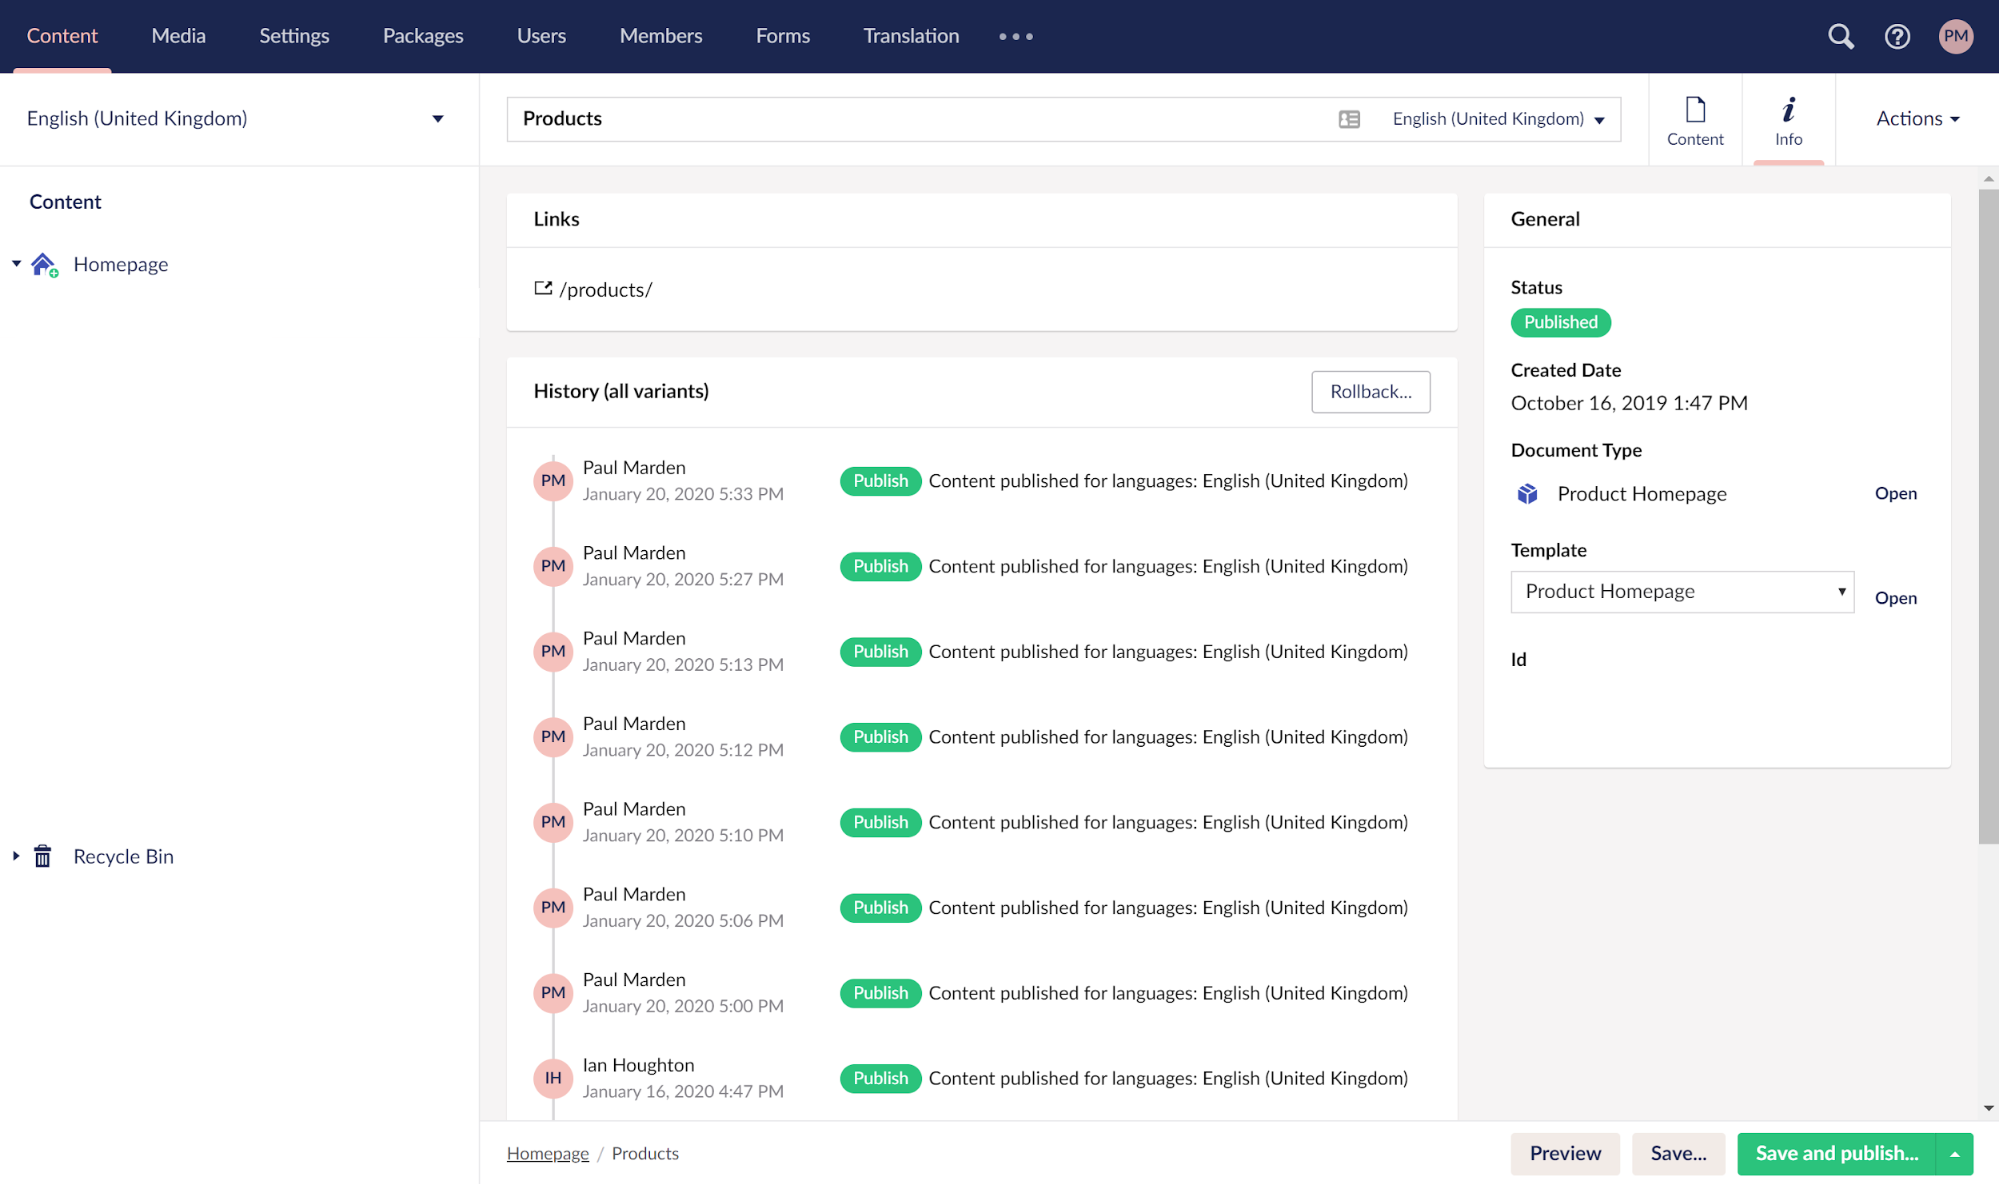This screenshot has width=1999, height=1185.
Task: Click the Rollback button in history
Action: (x=1370, y=391)
